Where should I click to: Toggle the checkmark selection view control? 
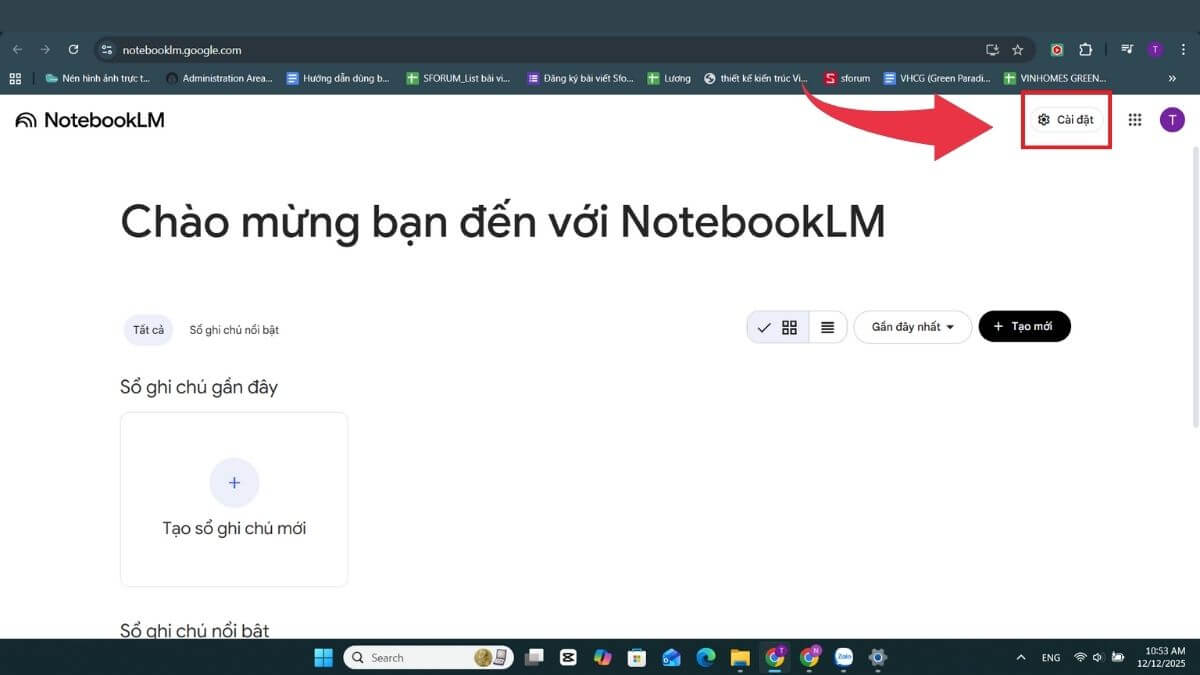(764, 326)
